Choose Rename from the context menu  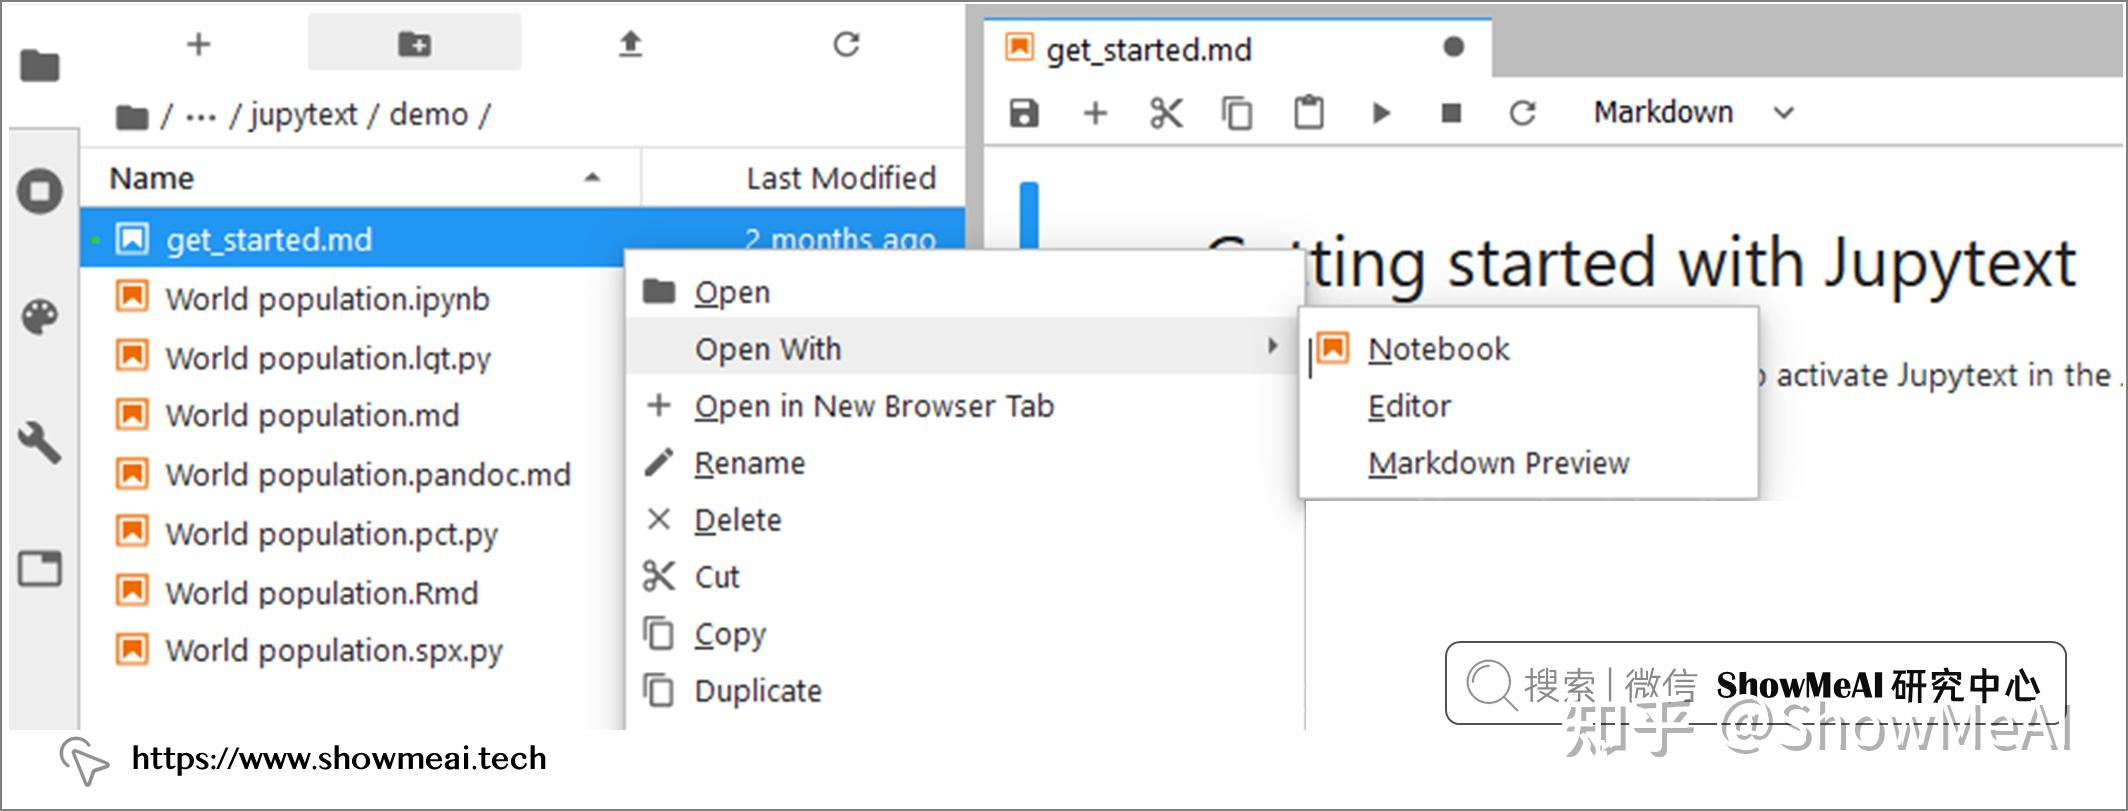tap(964, 463)
